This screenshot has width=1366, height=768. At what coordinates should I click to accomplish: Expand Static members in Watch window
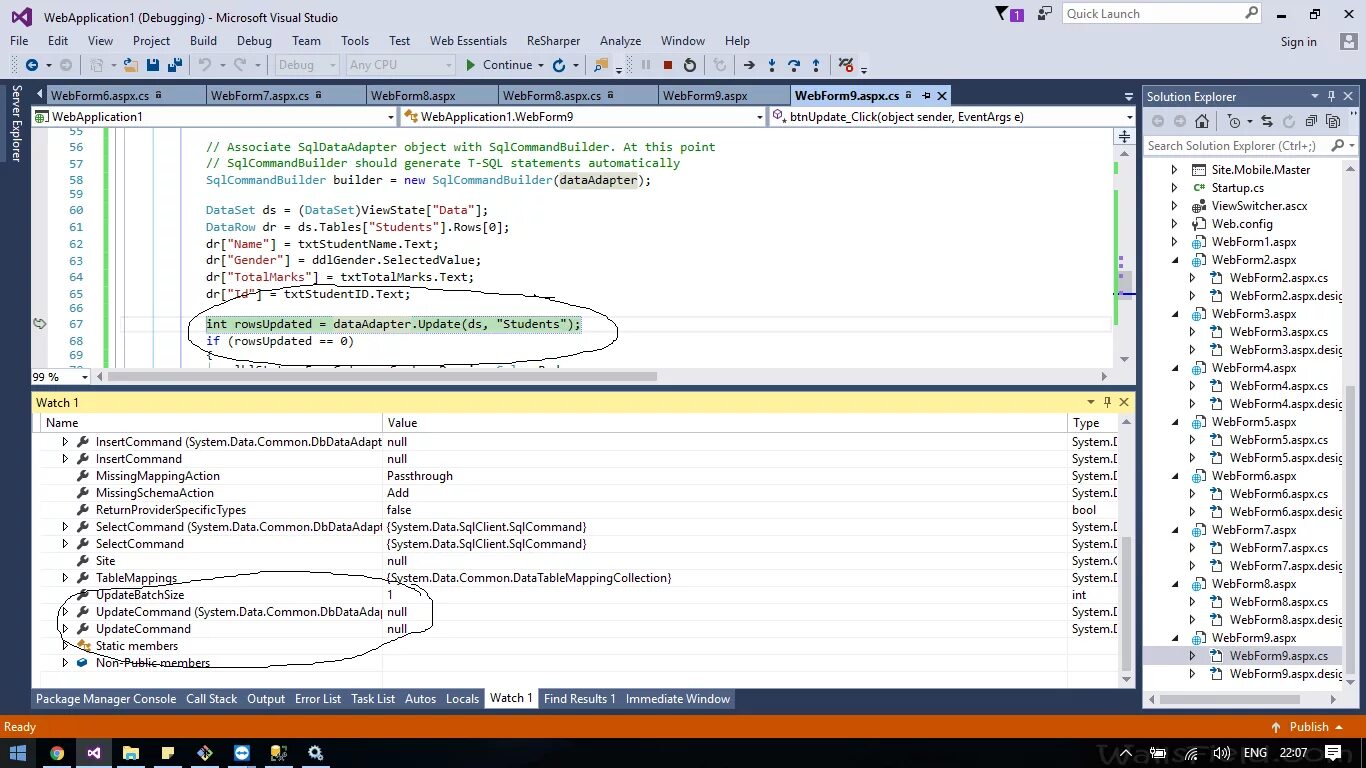[66, 646]
